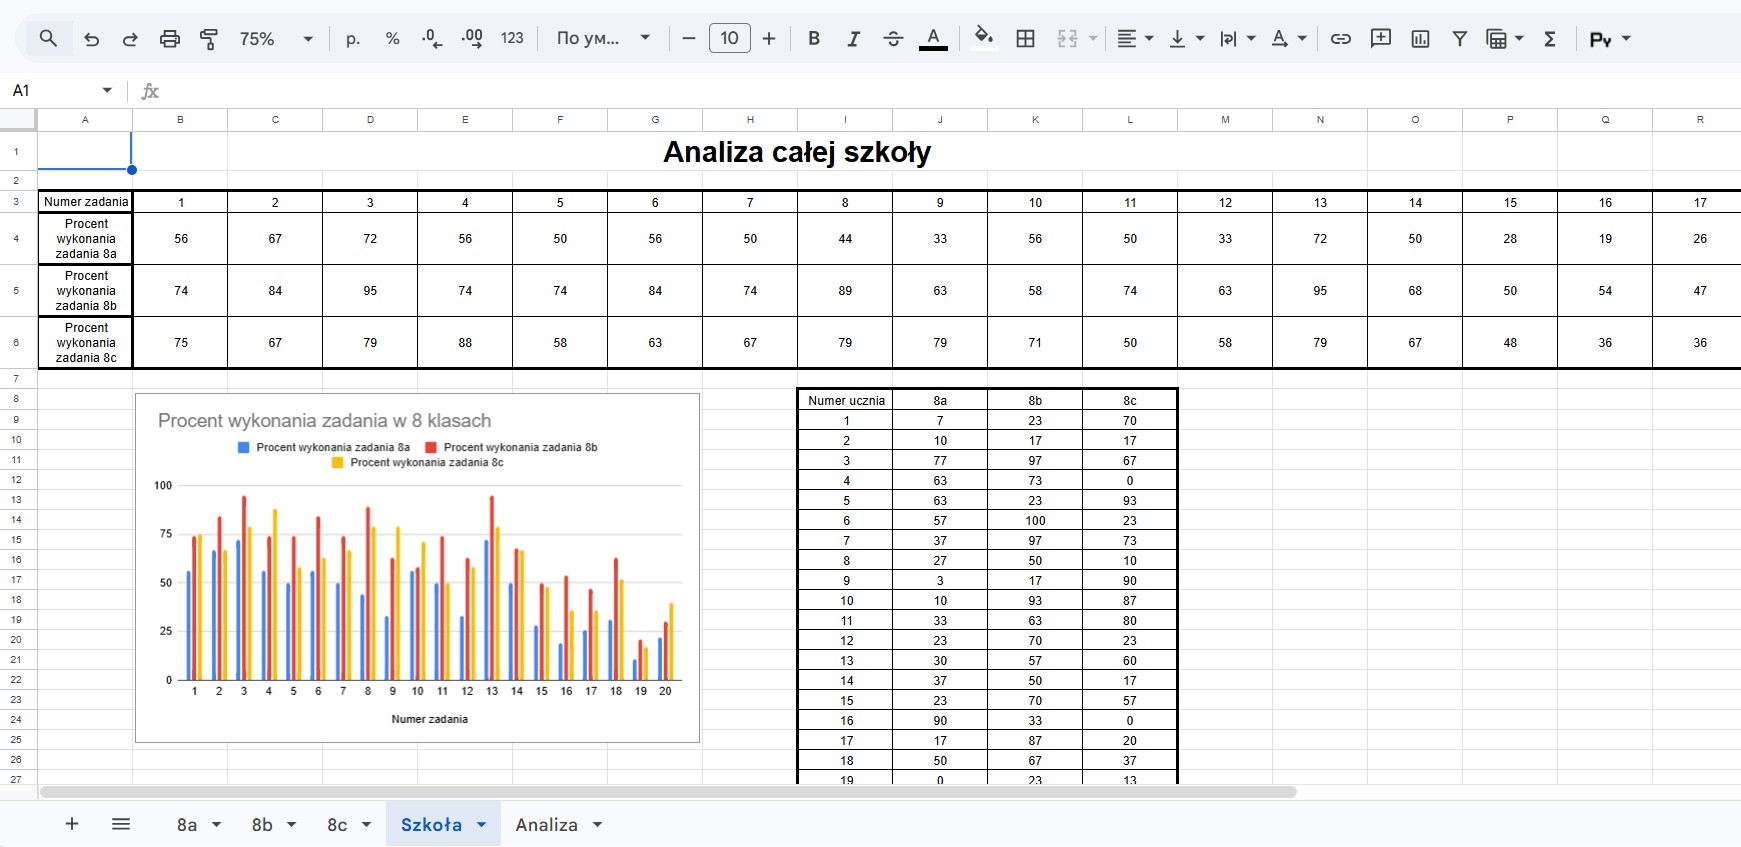Click the Add sheet plus button
Screen dimensions: 1741x847
[x=72, y=824]
